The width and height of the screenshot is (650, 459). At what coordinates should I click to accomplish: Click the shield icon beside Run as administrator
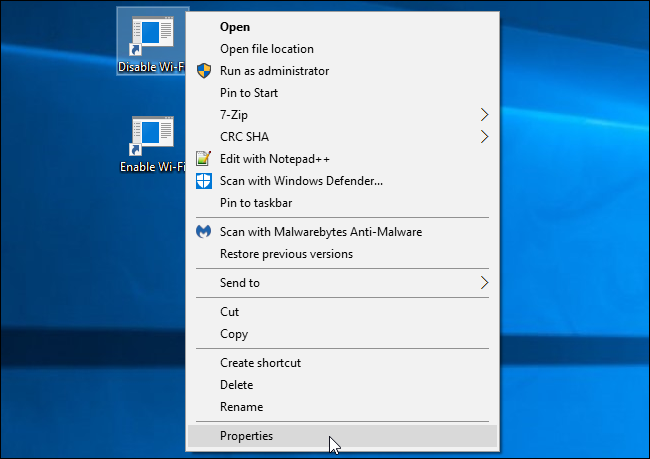(204, 71)
